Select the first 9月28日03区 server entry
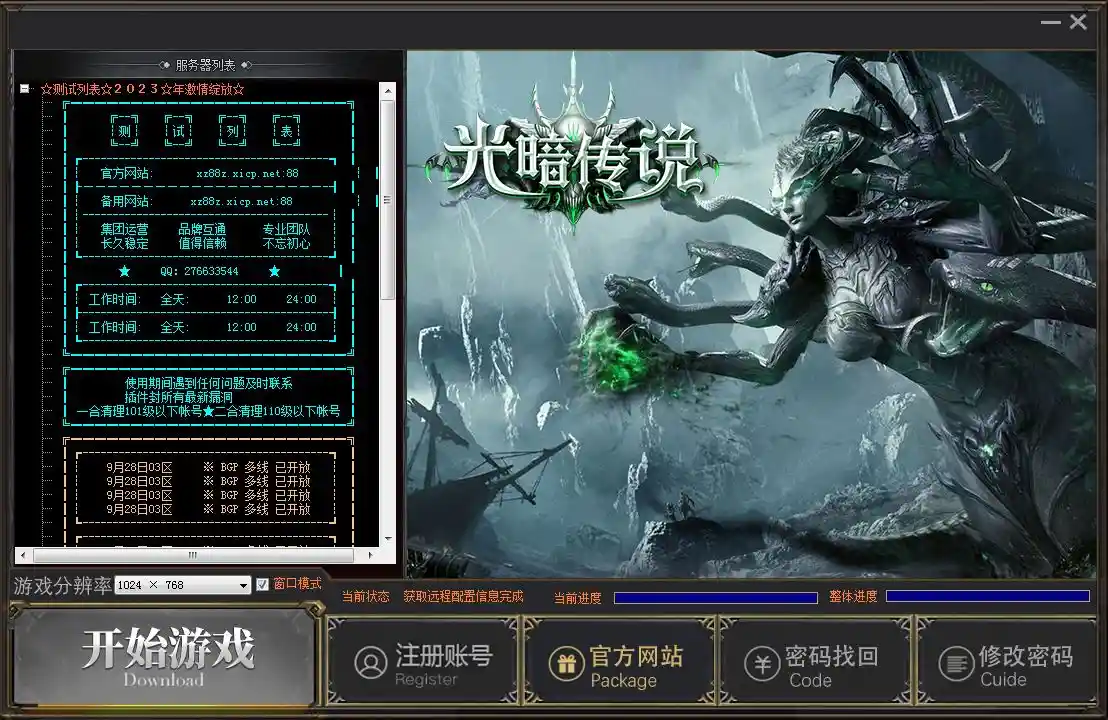The width and height of the screenshot is (1108, 720). [x=208, y=467]
